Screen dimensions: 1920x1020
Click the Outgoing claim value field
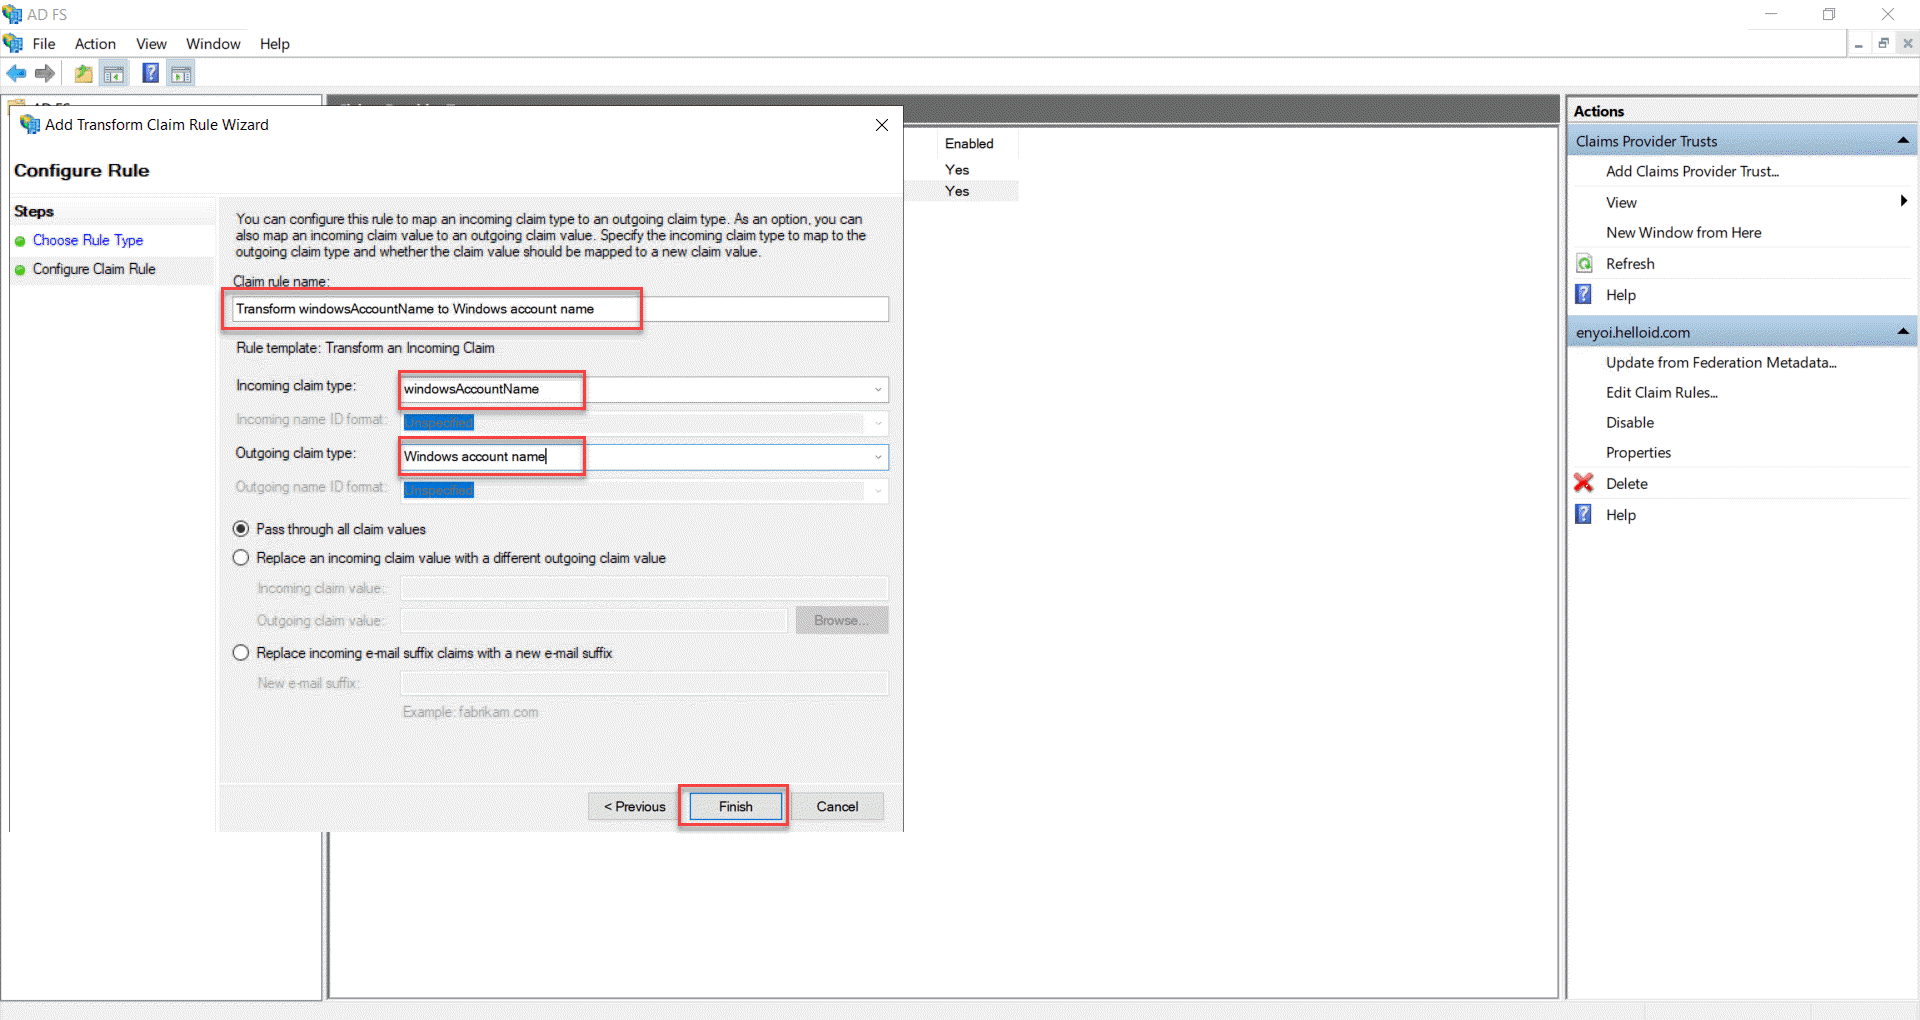coord(594,620)
